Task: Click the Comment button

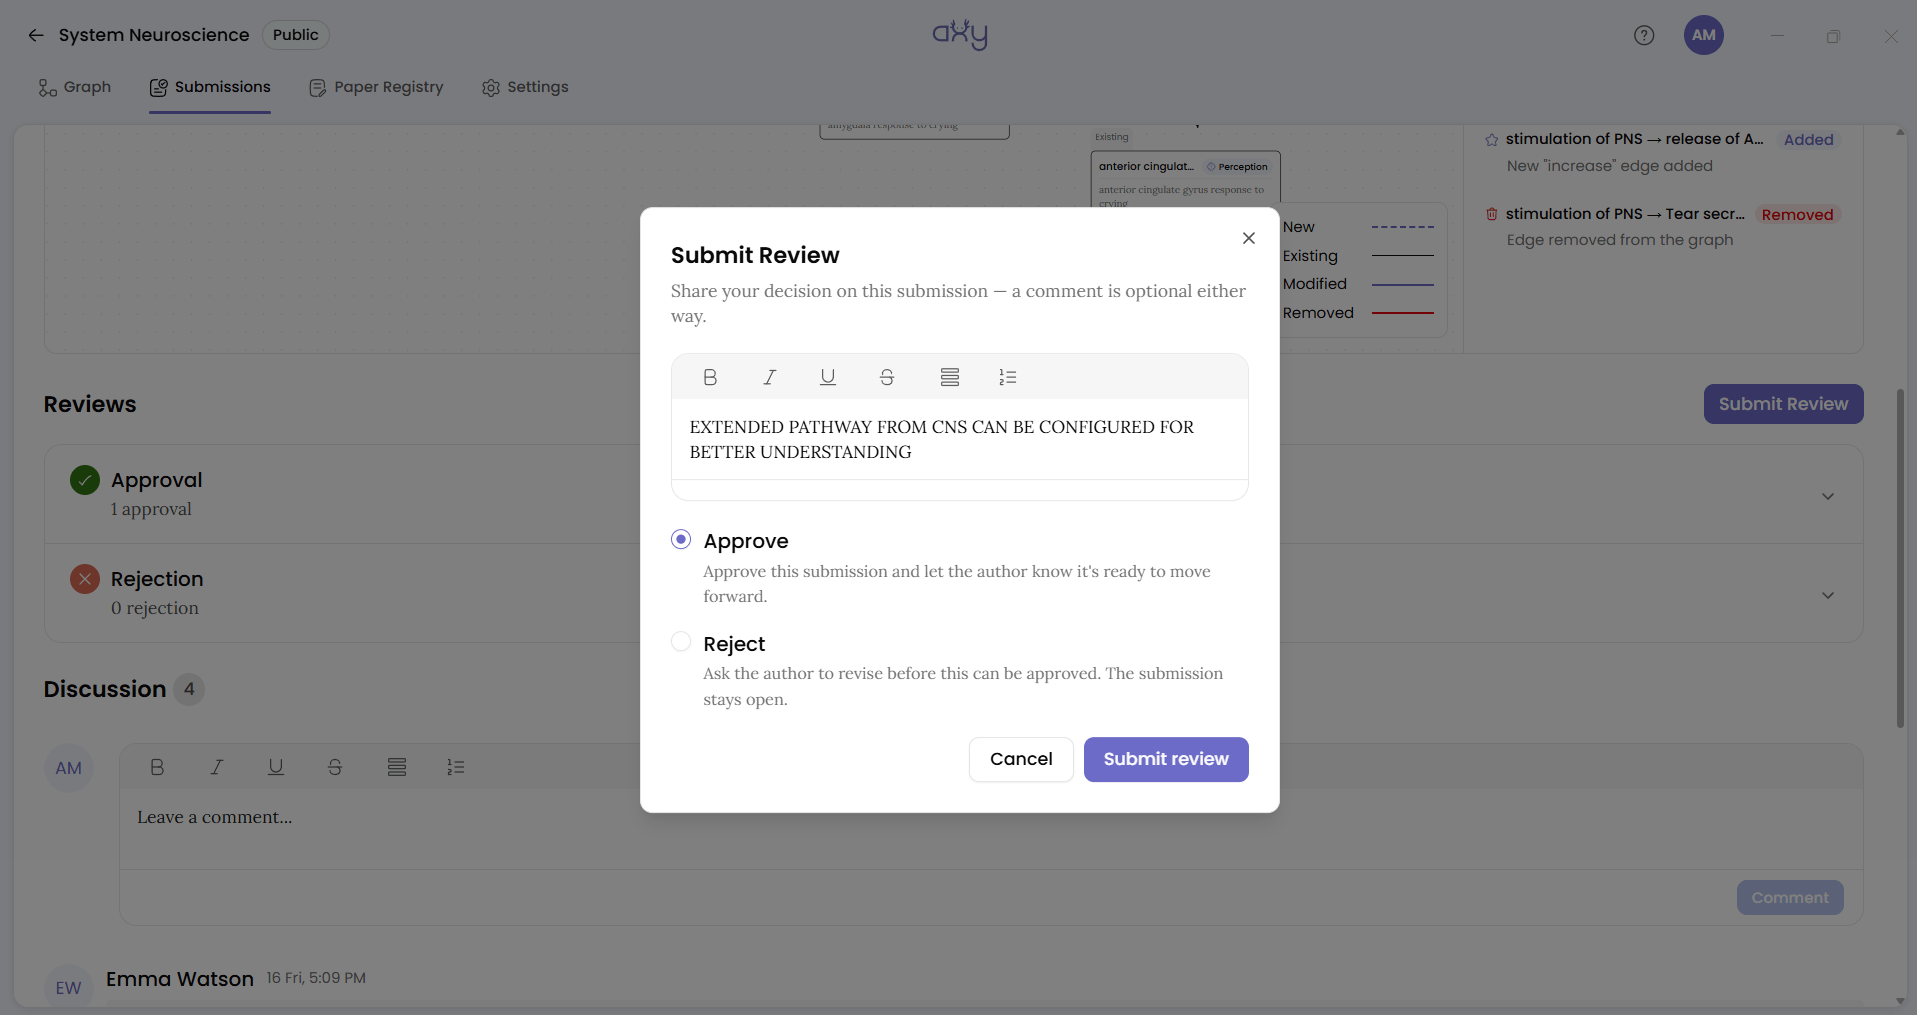Action: click(x=1790, y=898)
